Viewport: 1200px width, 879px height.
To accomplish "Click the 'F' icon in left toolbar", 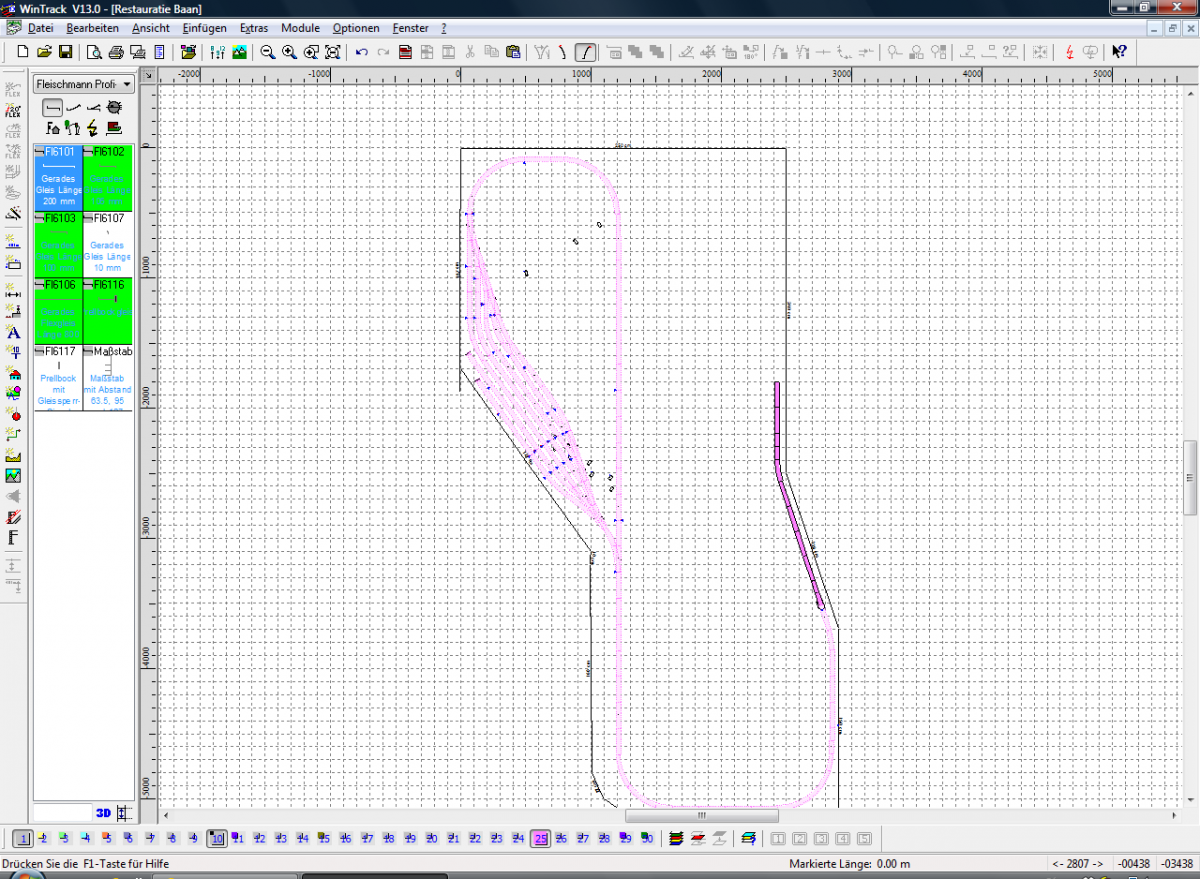I will [x=14, y=537].
